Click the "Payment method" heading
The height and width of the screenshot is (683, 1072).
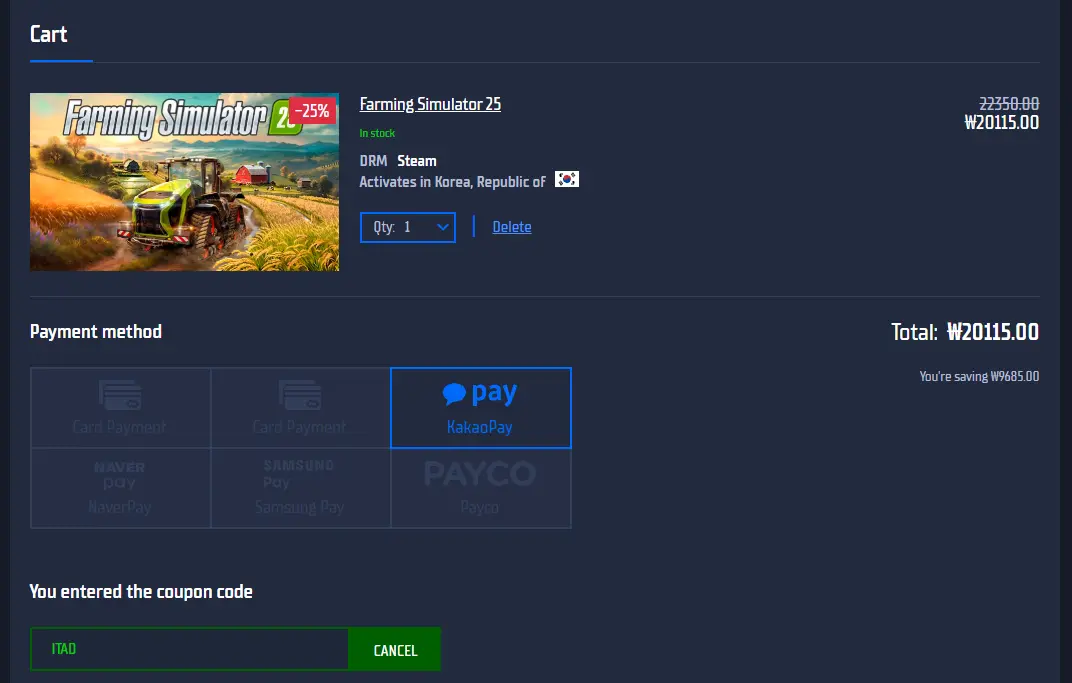(x=96, y=332)
